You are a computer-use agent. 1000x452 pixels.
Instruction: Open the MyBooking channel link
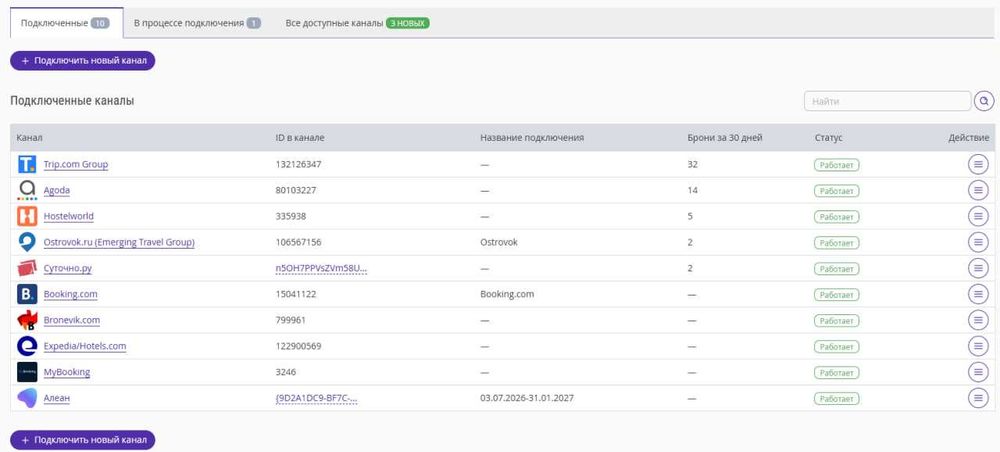pos(66,372)
